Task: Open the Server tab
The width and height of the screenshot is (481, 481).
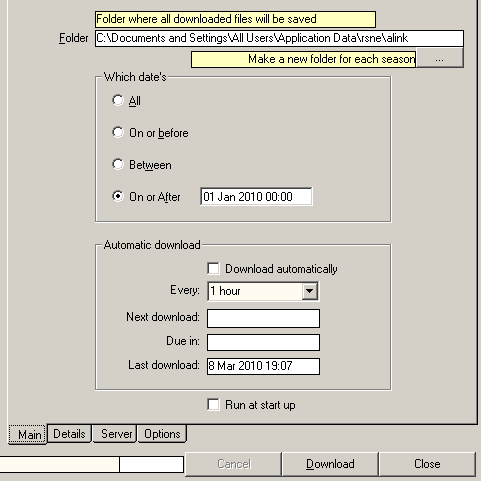Action: (x=116, y=434)
